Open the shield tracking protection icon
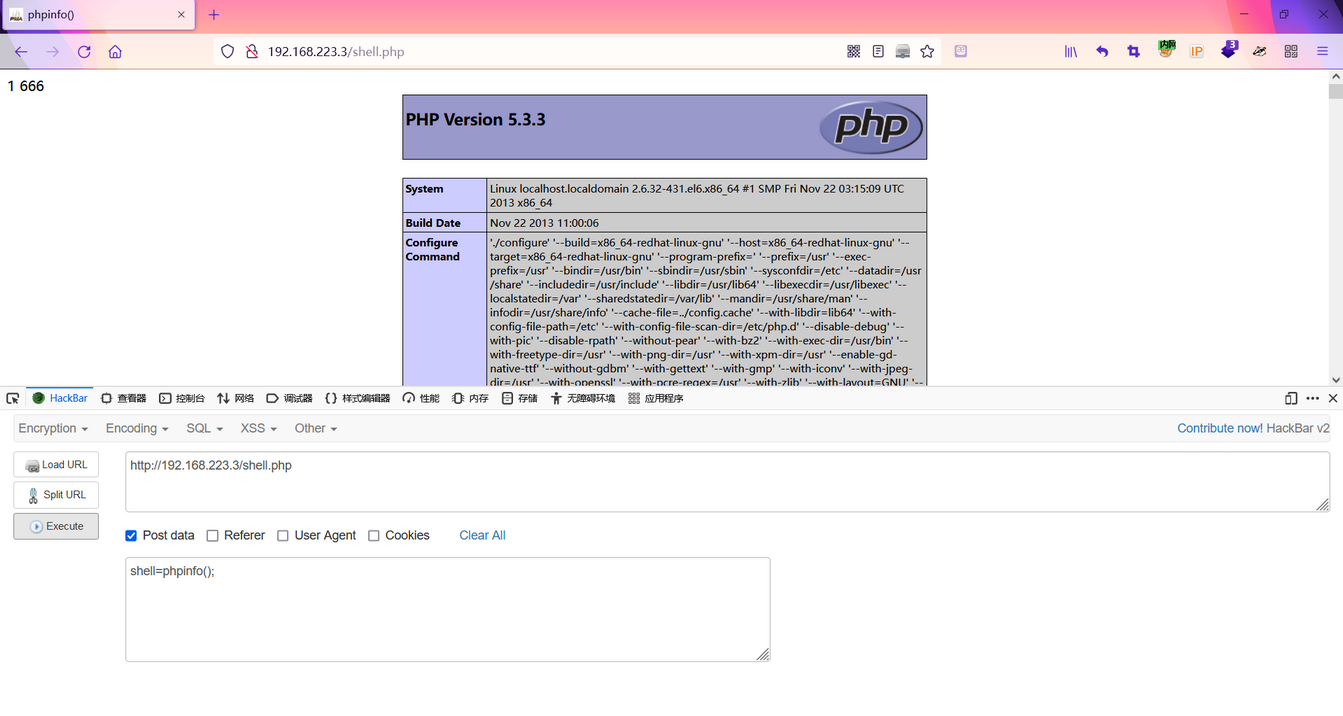Viewport: 1343px width, 716px height. pyautogui.click(x=228, y=52)
